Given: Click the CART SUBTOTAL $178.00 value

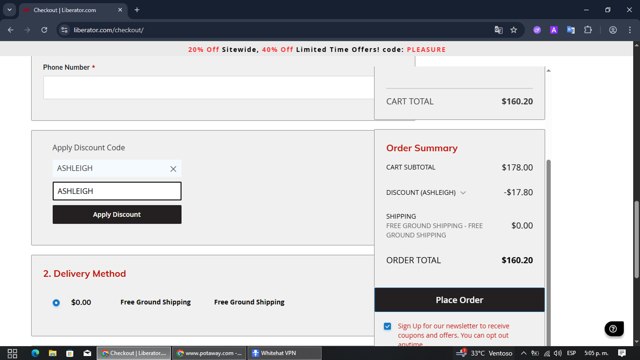Looking at the screenshot, I should [517, 167].
